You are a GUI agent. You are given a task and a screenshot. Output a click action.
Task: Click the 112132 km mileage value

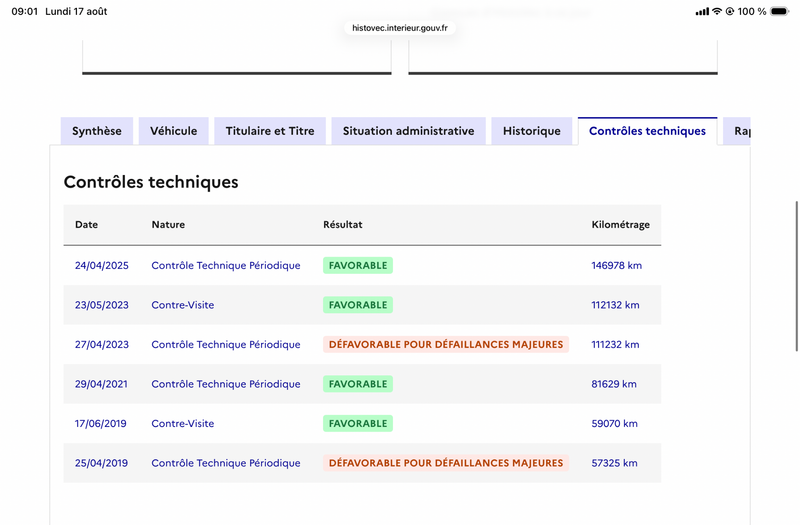coord(615,305)
